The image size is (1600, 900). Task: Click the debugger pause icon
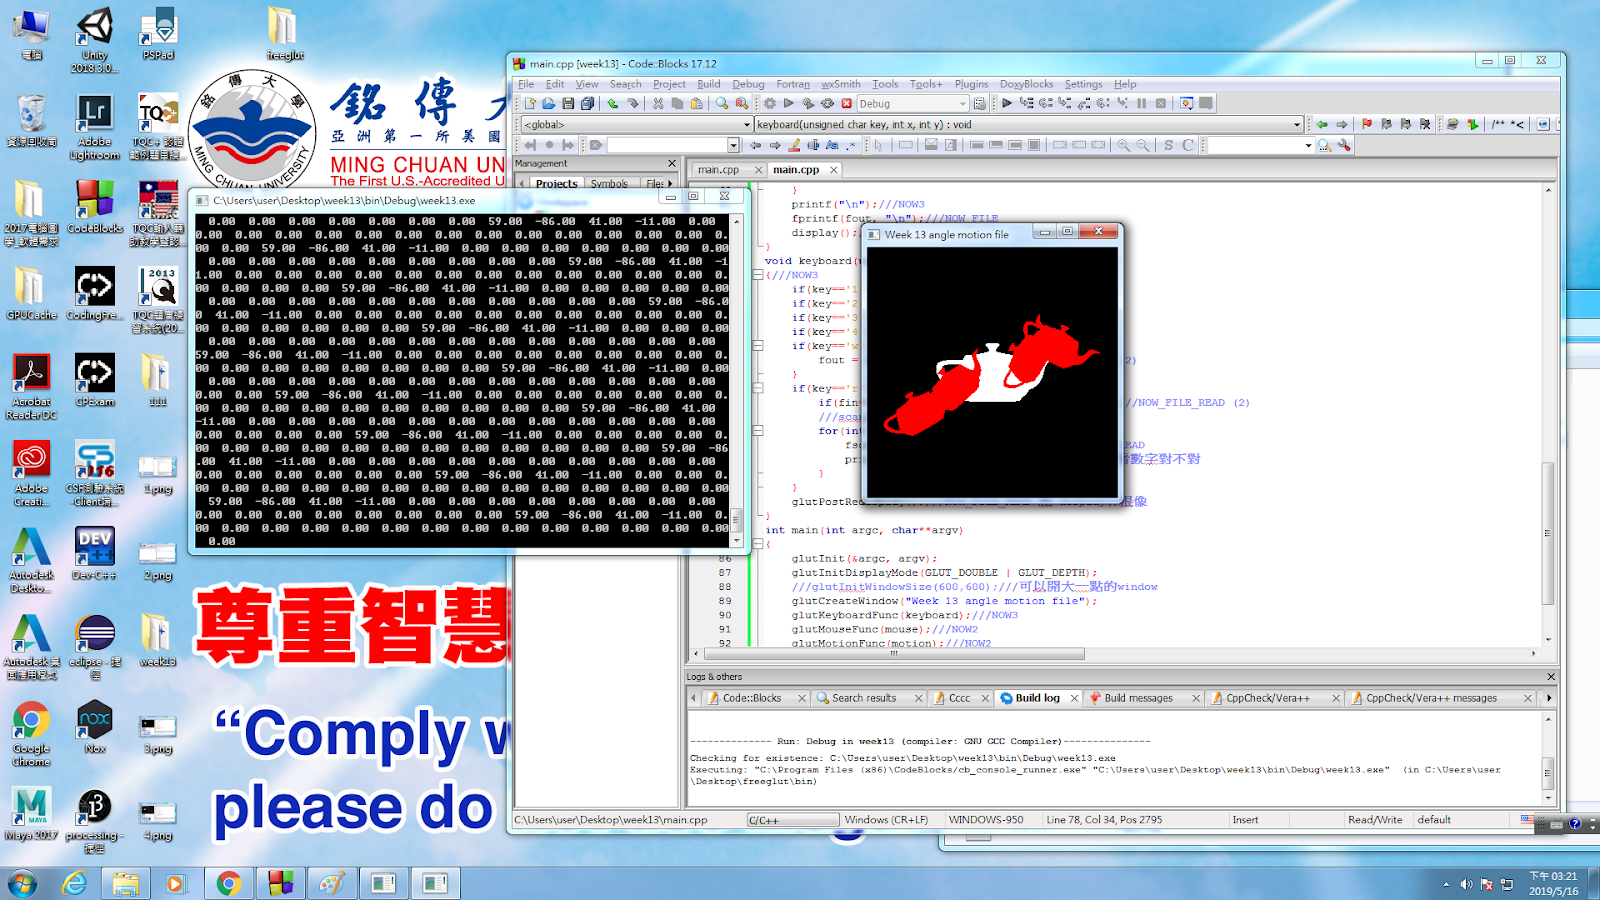(1141, 103)
